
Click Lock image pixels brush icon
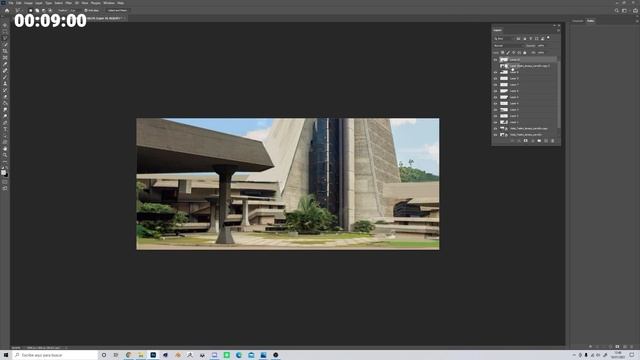coord(508,53)
